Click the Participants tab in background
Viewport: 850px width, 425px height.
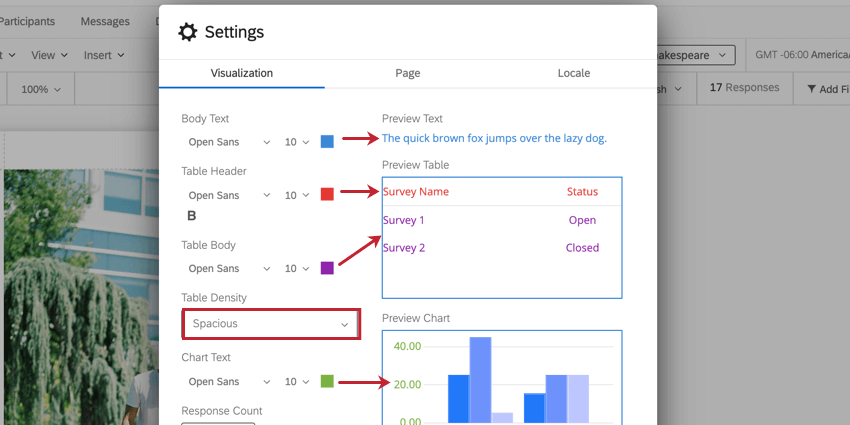(27, 21)
